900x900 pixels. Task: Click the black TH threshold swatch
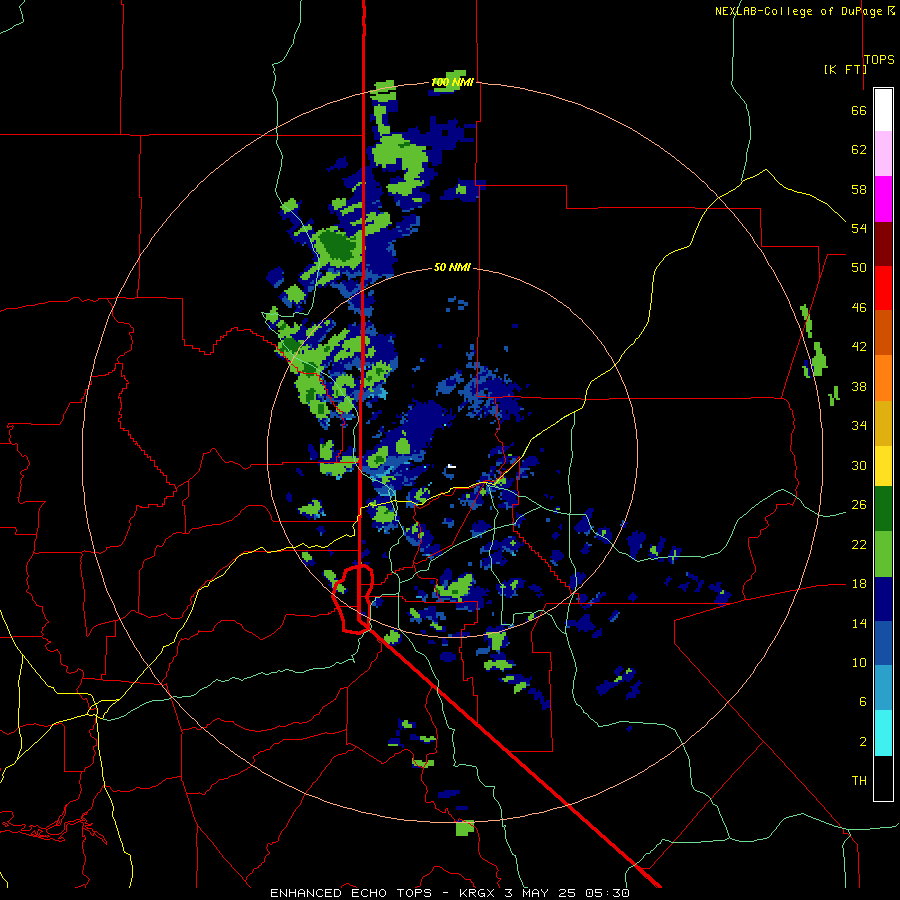(x=883, y=778)
